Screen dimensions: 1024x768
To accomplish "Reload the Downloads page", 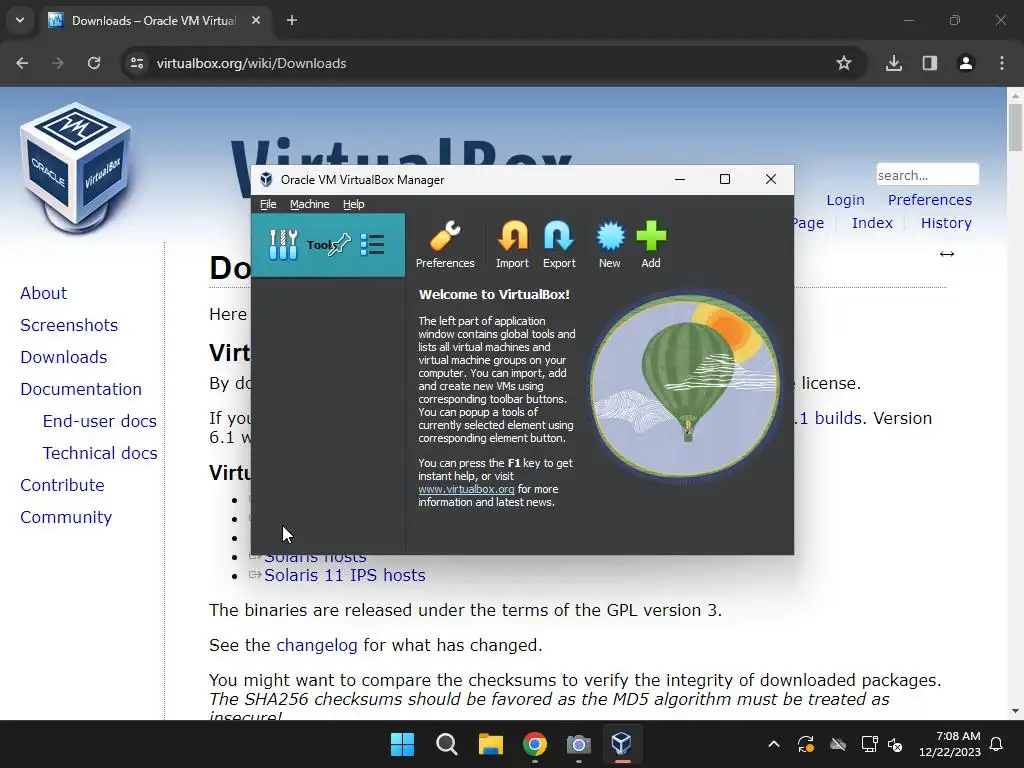I will click(94, 63).
